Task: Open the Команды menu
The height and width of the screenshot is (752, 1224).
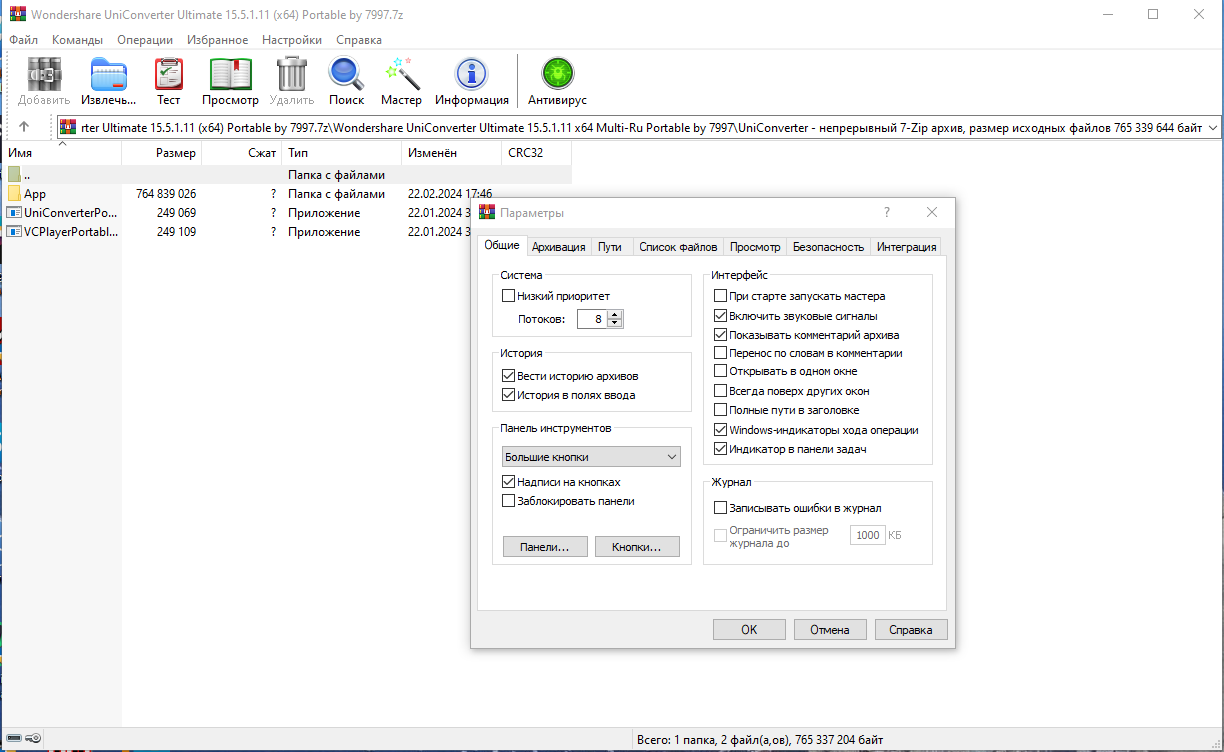Action: tap(77, 40)
